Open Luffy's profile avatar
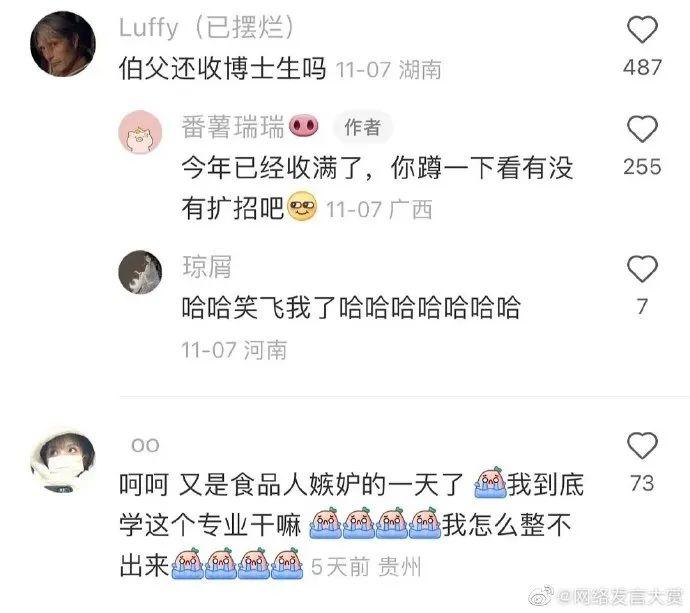Viewport: 690px width, 613px height. [63, 44]
